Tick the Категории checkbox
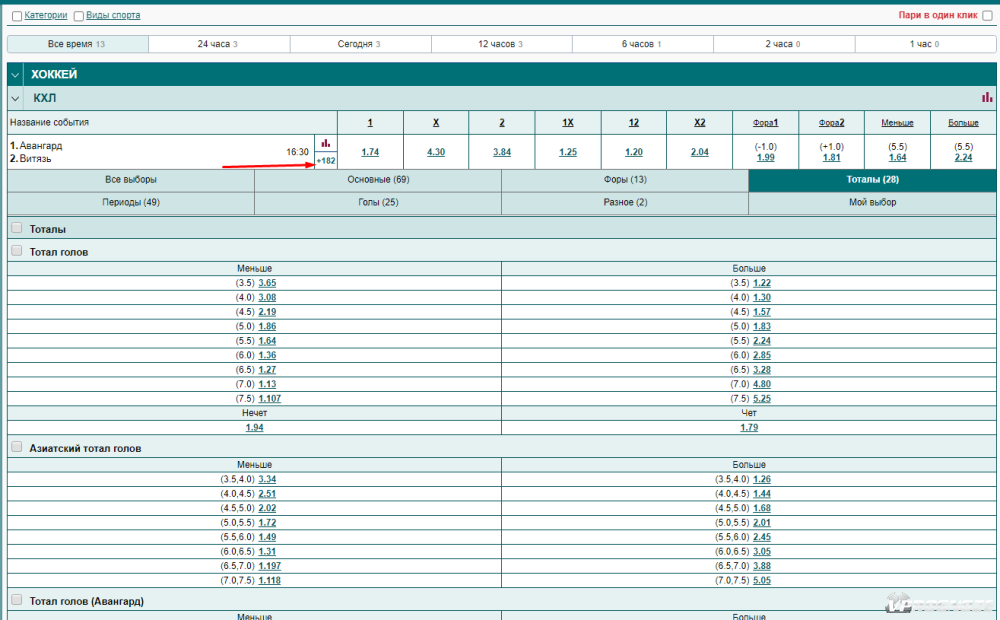This screenshot has width=1000, height=620. [x=16, y=16]
